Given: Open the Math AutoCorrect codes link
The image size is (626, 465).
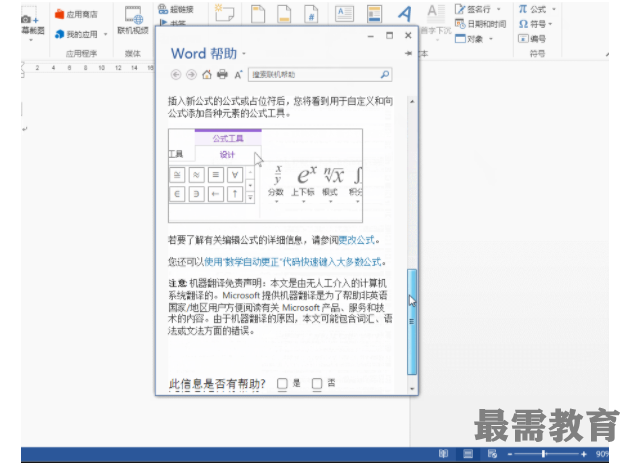Looking at the screenshot, I should 293,262.
